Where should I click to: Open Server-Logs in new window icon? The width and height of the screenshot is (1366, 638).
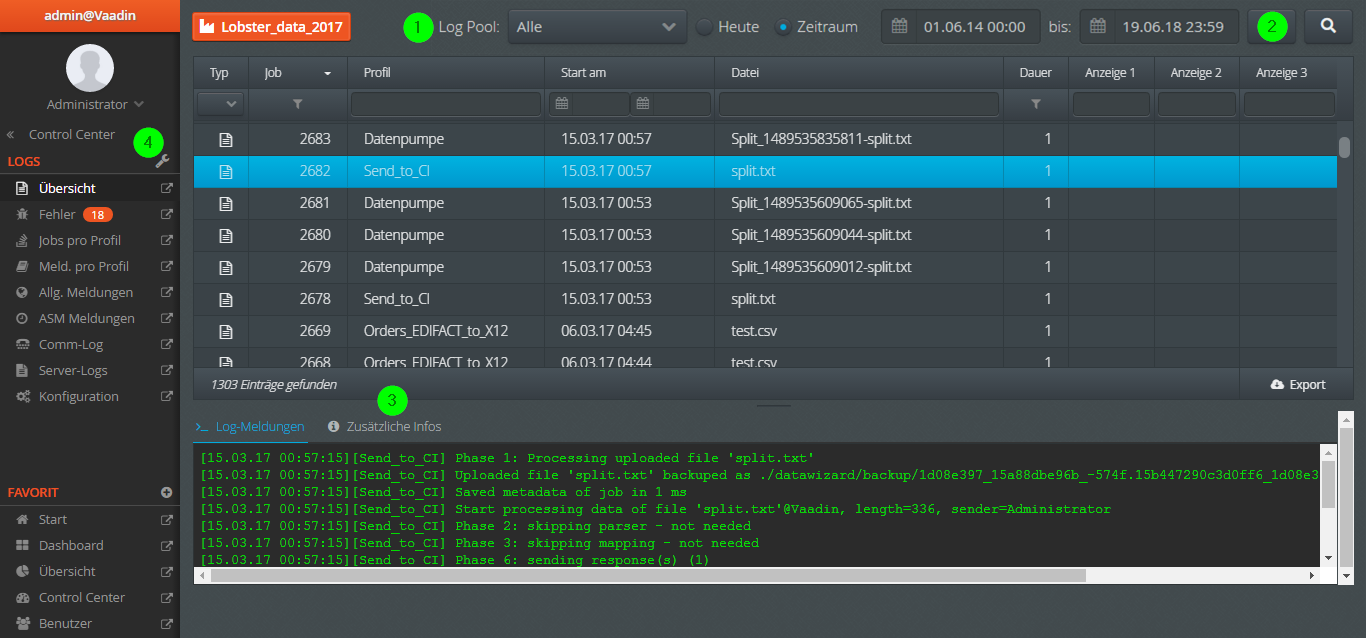pos(166,370)
